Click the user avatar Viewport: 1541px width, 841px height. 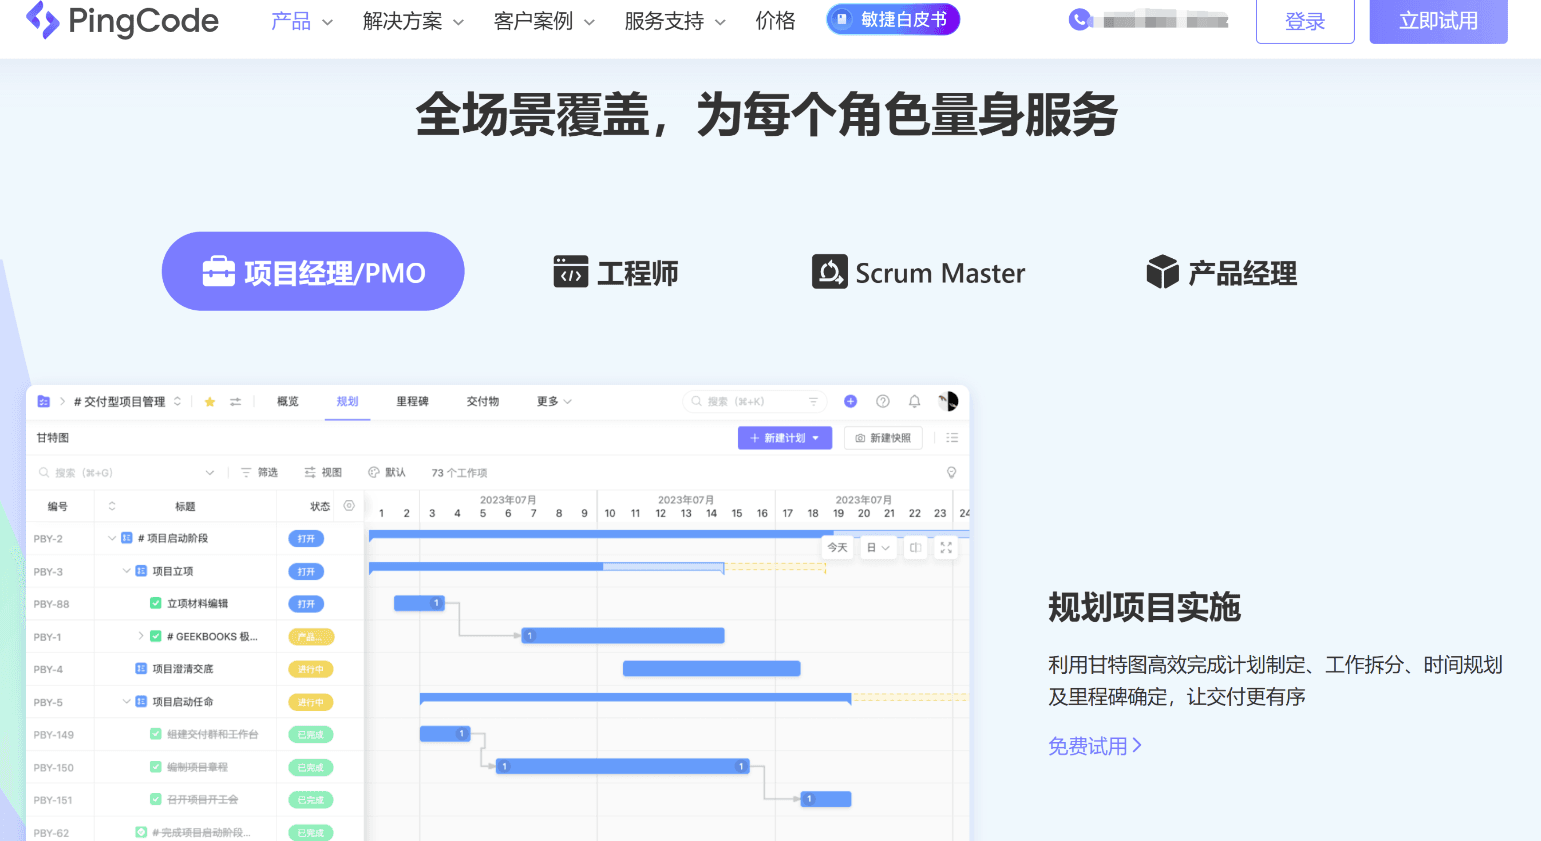pyautogui.click(x=948, y=401)
